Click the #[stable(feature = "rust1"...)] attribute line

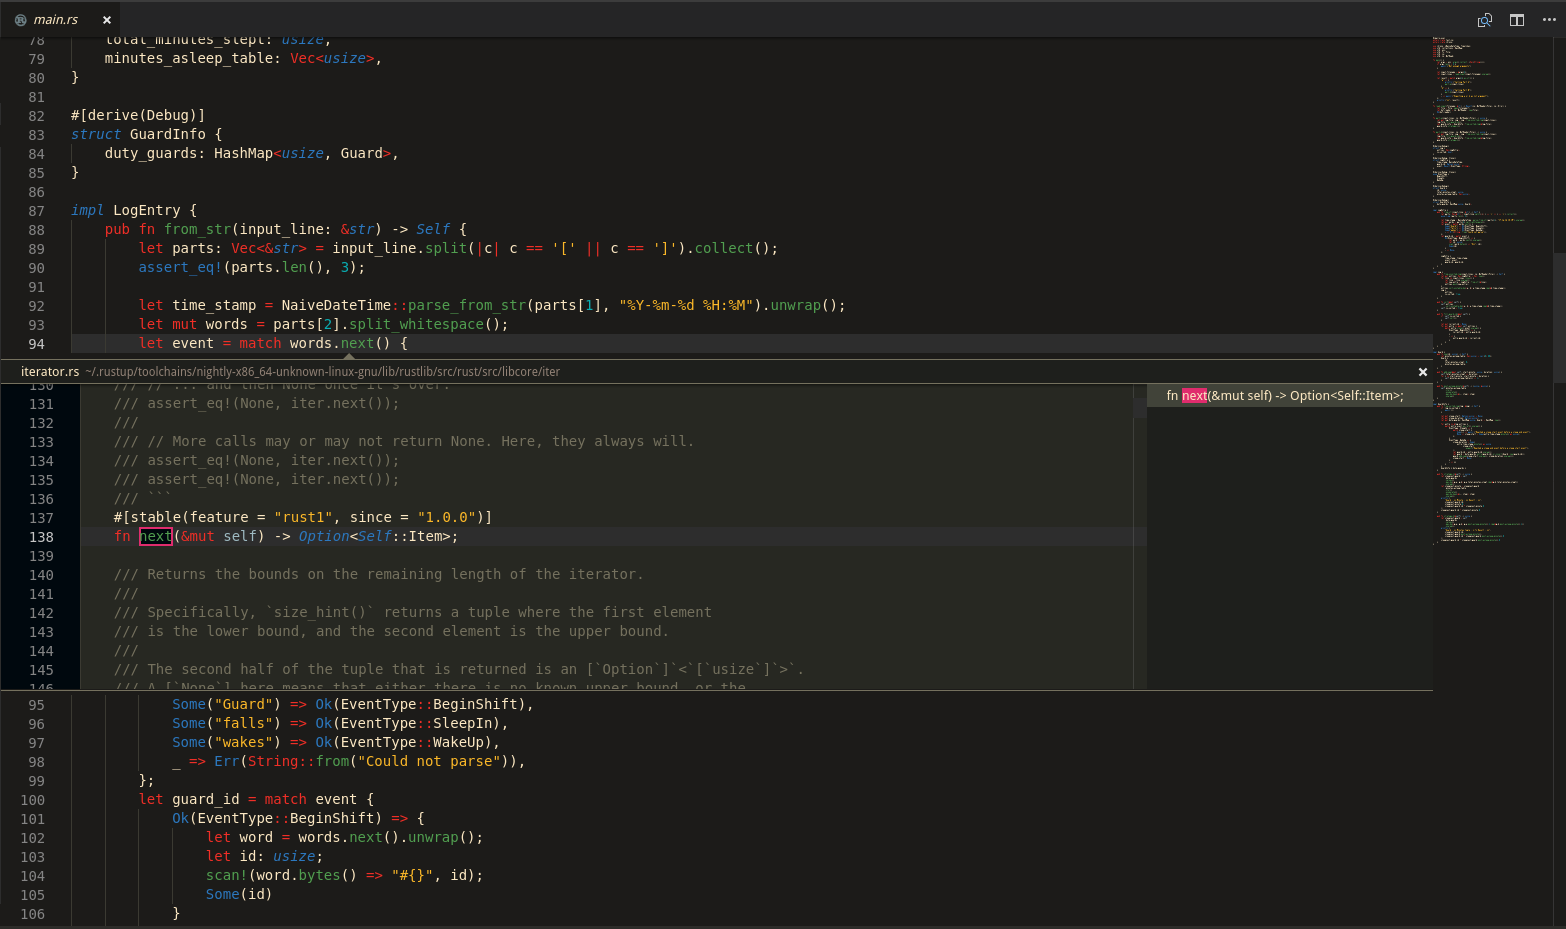click(x=303, y=518)
